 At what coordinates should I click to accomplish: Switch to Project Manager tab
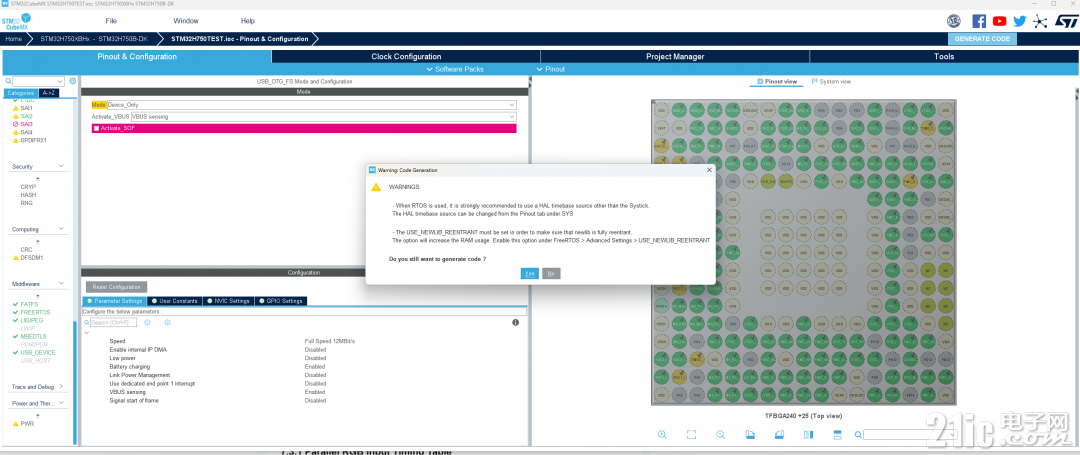coord(675,56)
